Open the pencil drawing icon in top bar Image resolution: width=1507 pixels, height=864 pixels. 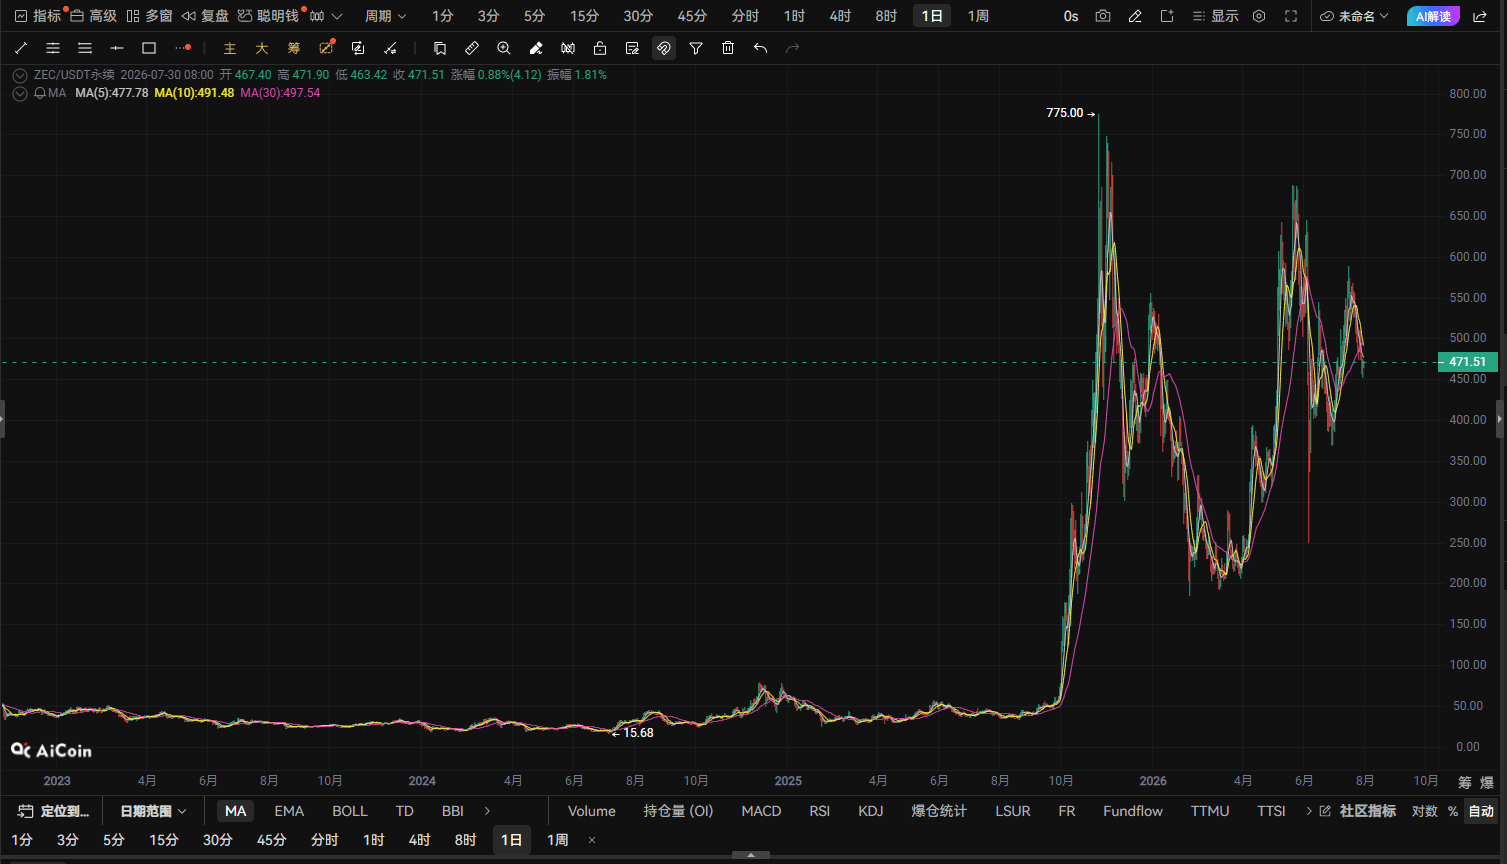point(1135,16)
